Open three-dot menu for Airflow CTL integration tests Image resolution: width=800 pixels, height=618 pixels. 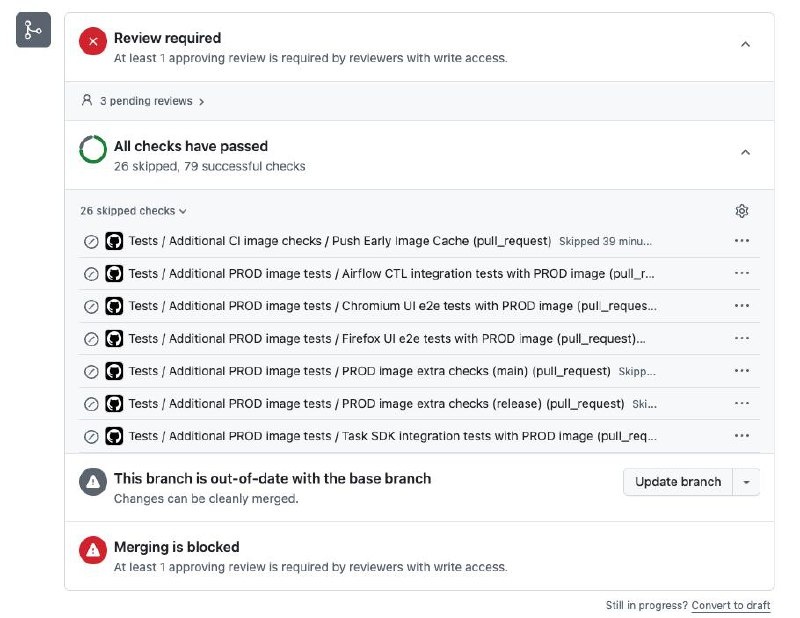[x=742, y=273]
